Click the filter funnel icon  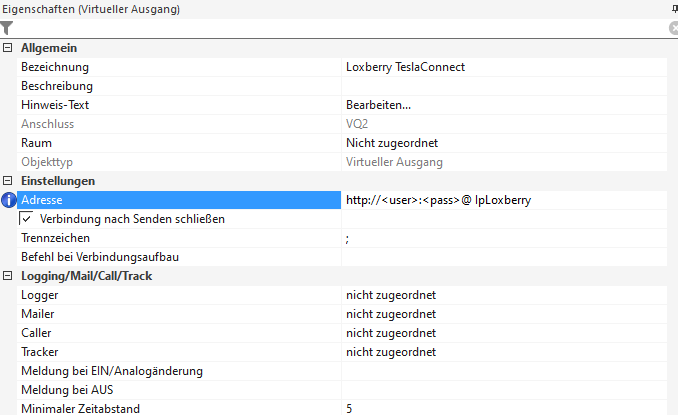tap(6, 28)
